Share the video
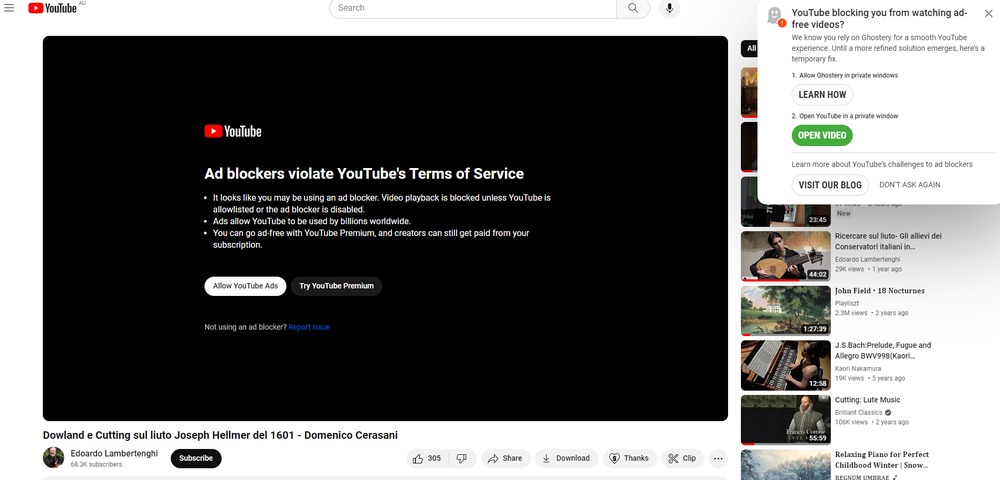The height and width of the screenshot is (480, 1000). [x=505, y=458]
